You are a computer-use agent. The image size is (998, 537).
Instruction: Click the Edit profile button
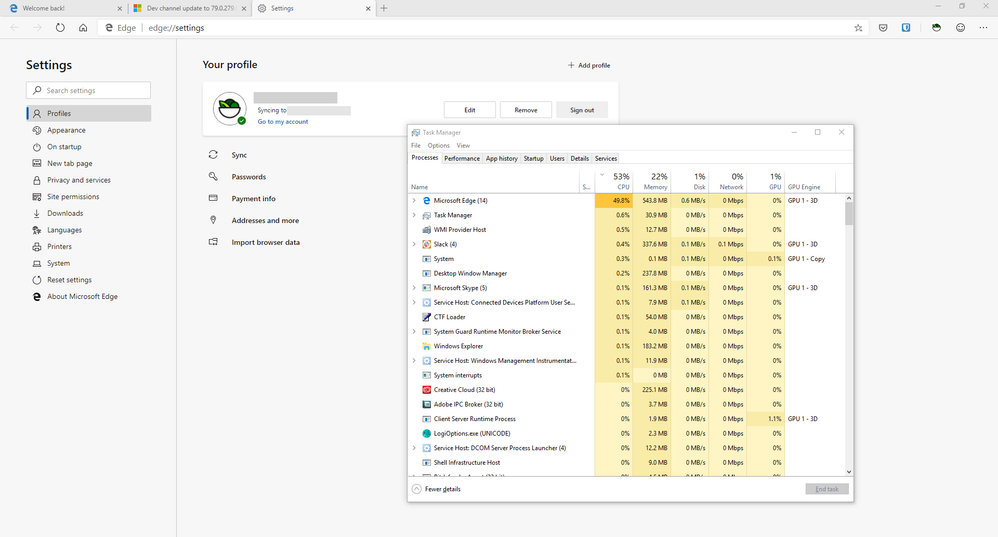(x=470, y=110)
